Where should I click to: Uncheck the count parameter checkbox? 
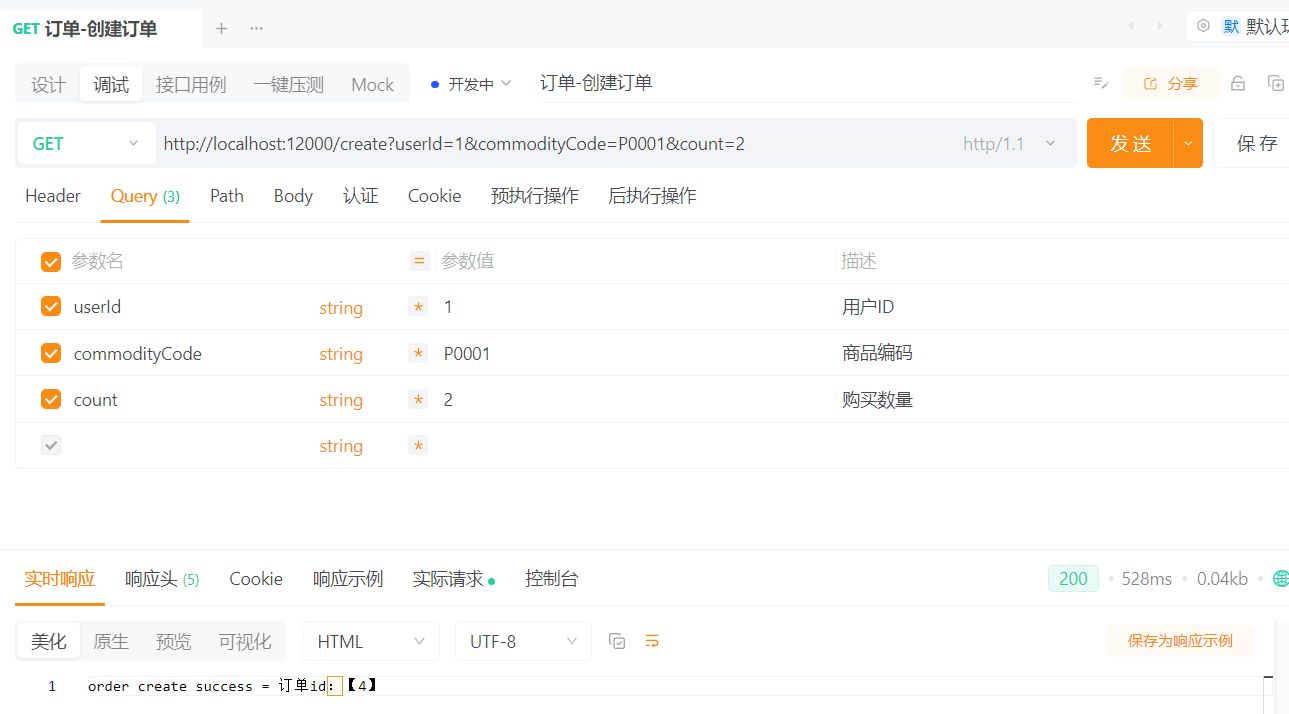point(51,399)
